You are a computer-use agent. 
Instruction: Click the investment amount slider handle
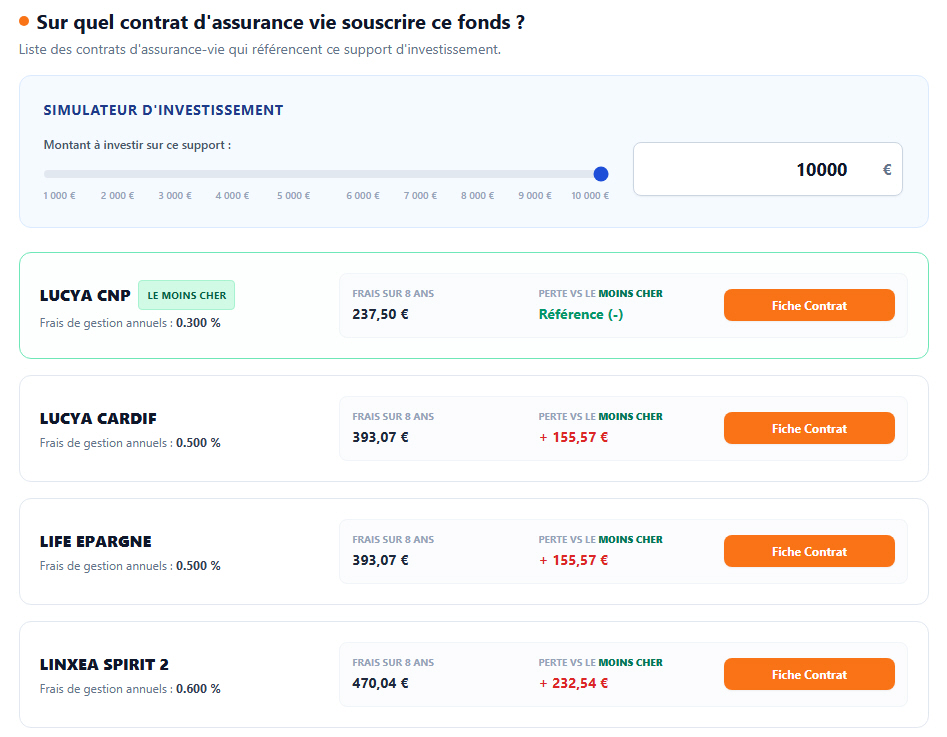[x=600, y=174]
